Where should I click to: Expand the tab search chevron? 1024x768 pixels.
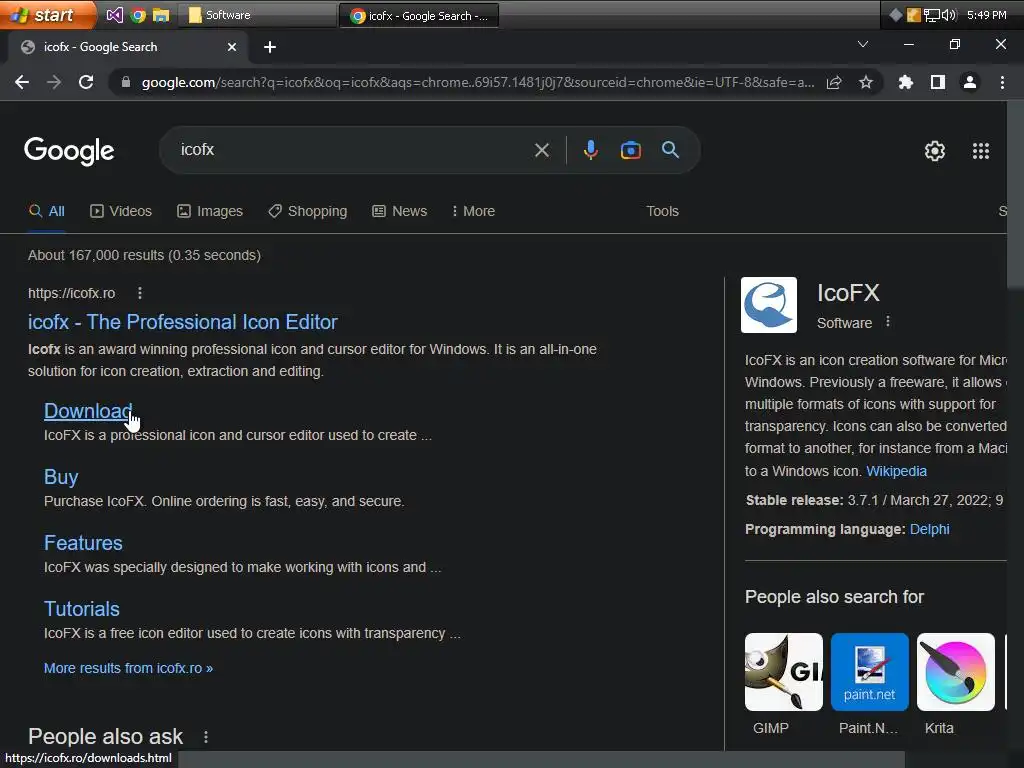click(x=863, y=44)
